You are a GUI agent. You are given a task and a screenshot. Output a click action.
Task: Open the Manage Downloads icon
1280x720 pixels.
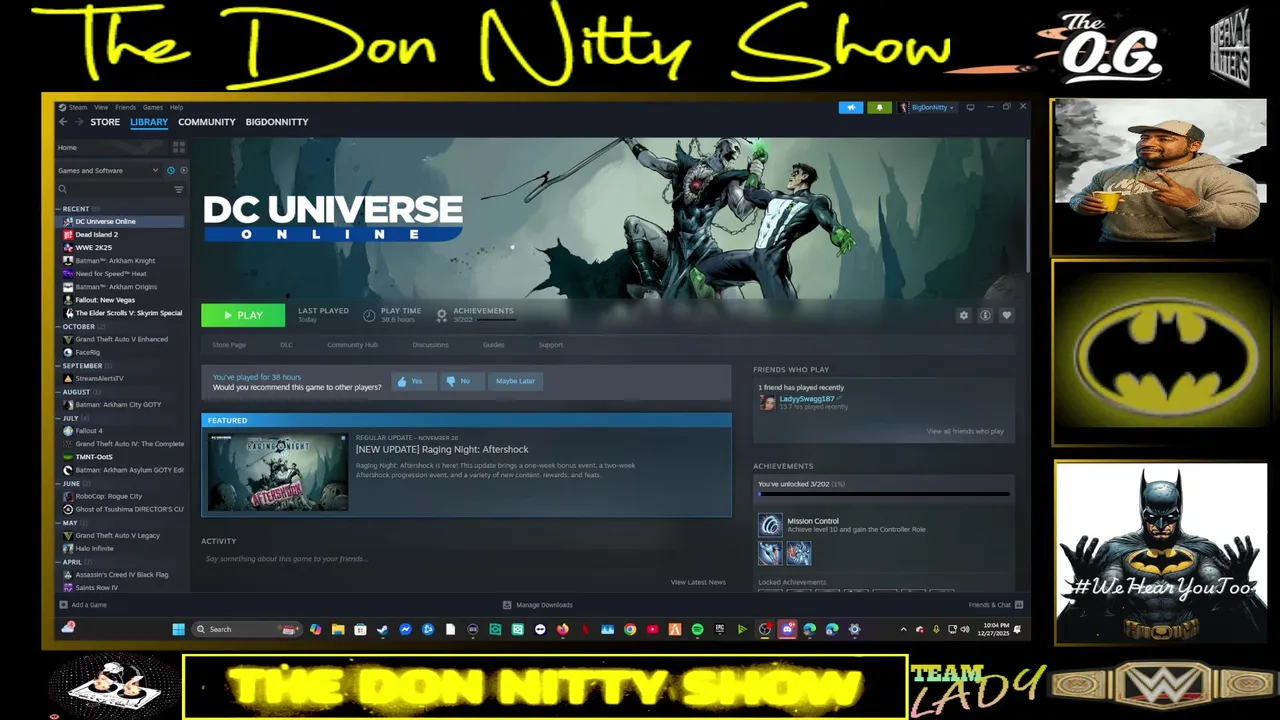[507, 605]
